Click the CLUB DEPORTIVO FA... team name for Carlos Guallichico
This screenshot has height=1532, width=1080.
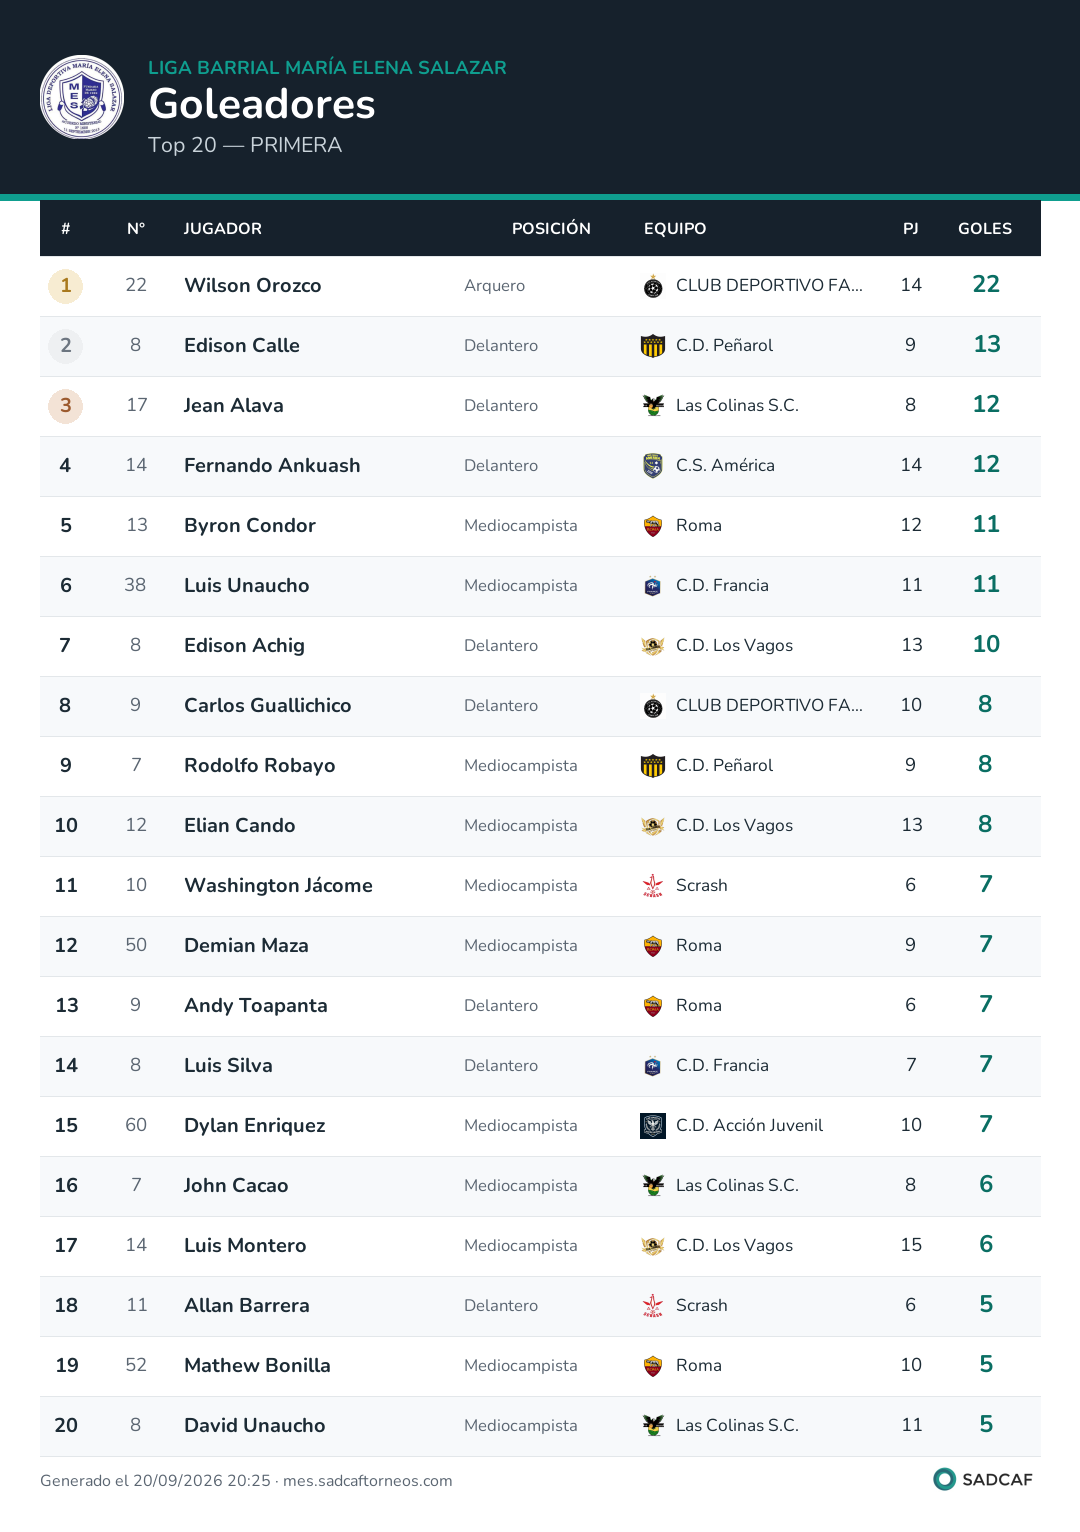pyautogui.click(x=769, y=706)
